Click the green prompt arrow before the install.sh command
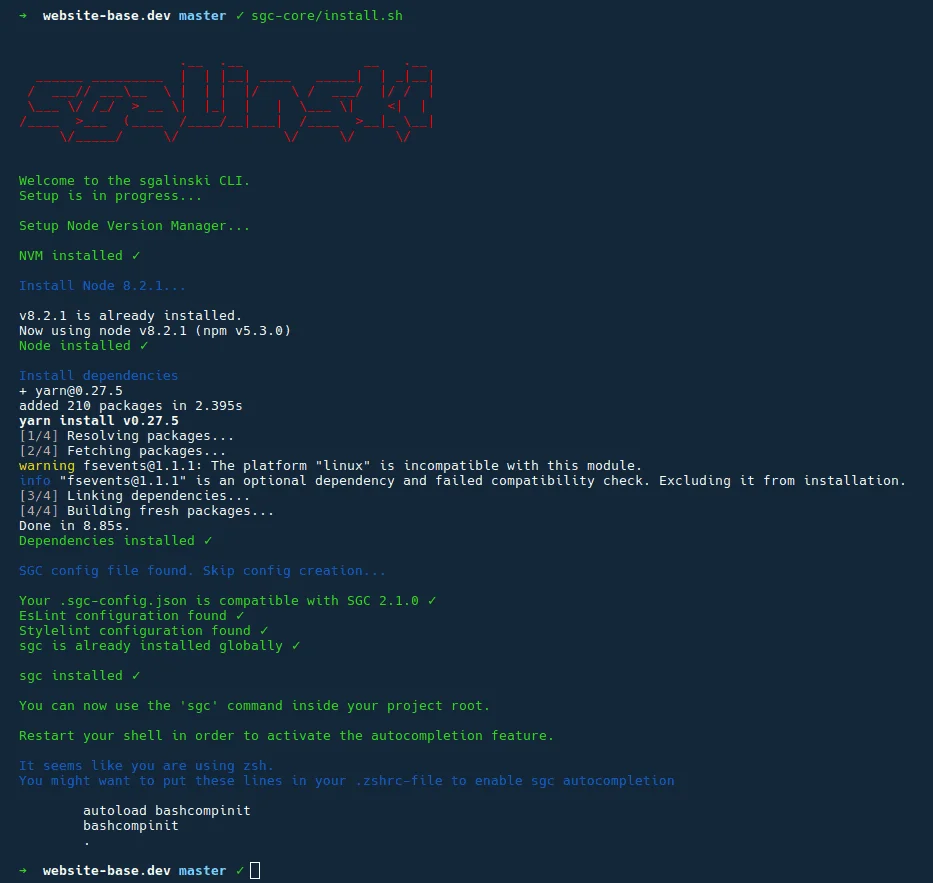 point(23,16)
